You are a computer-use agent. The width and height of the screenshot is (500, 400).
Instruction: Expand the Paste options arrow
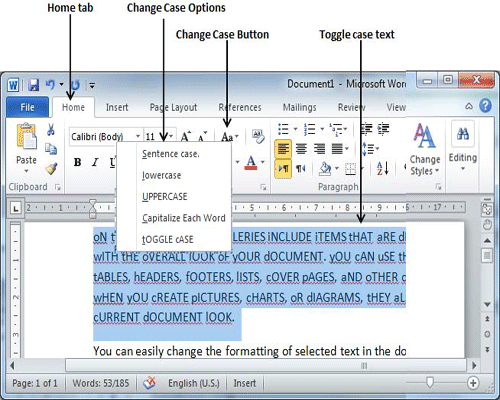pyautogui.click(x=26, y=171)
